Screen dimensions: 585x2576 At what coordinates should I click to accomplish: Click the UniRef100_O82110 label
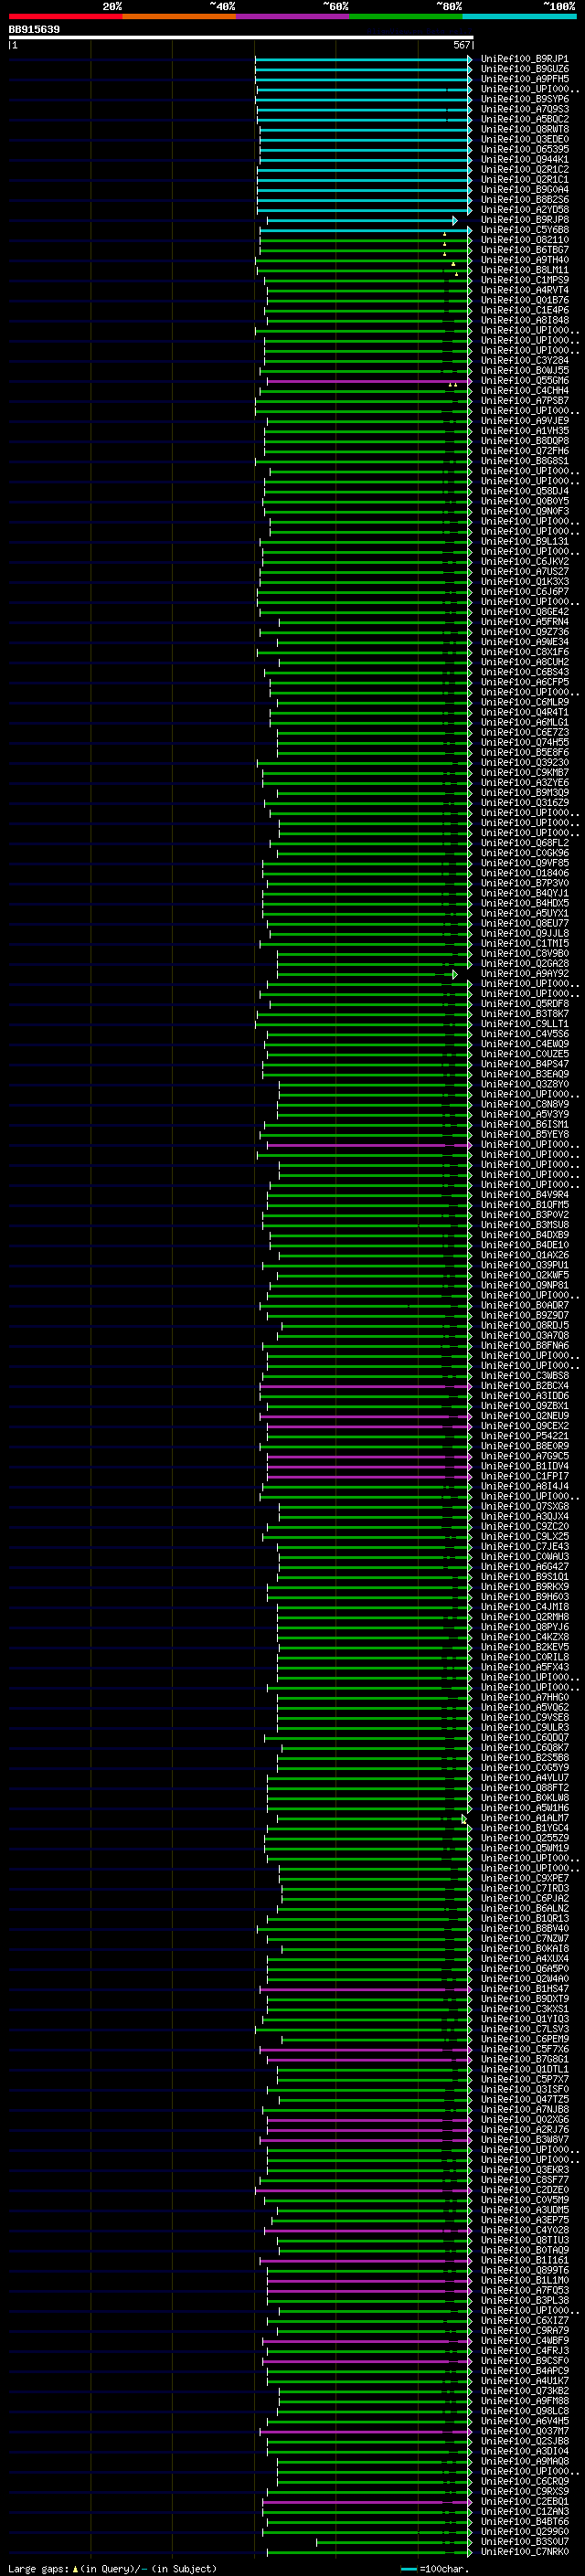point(524,240)
